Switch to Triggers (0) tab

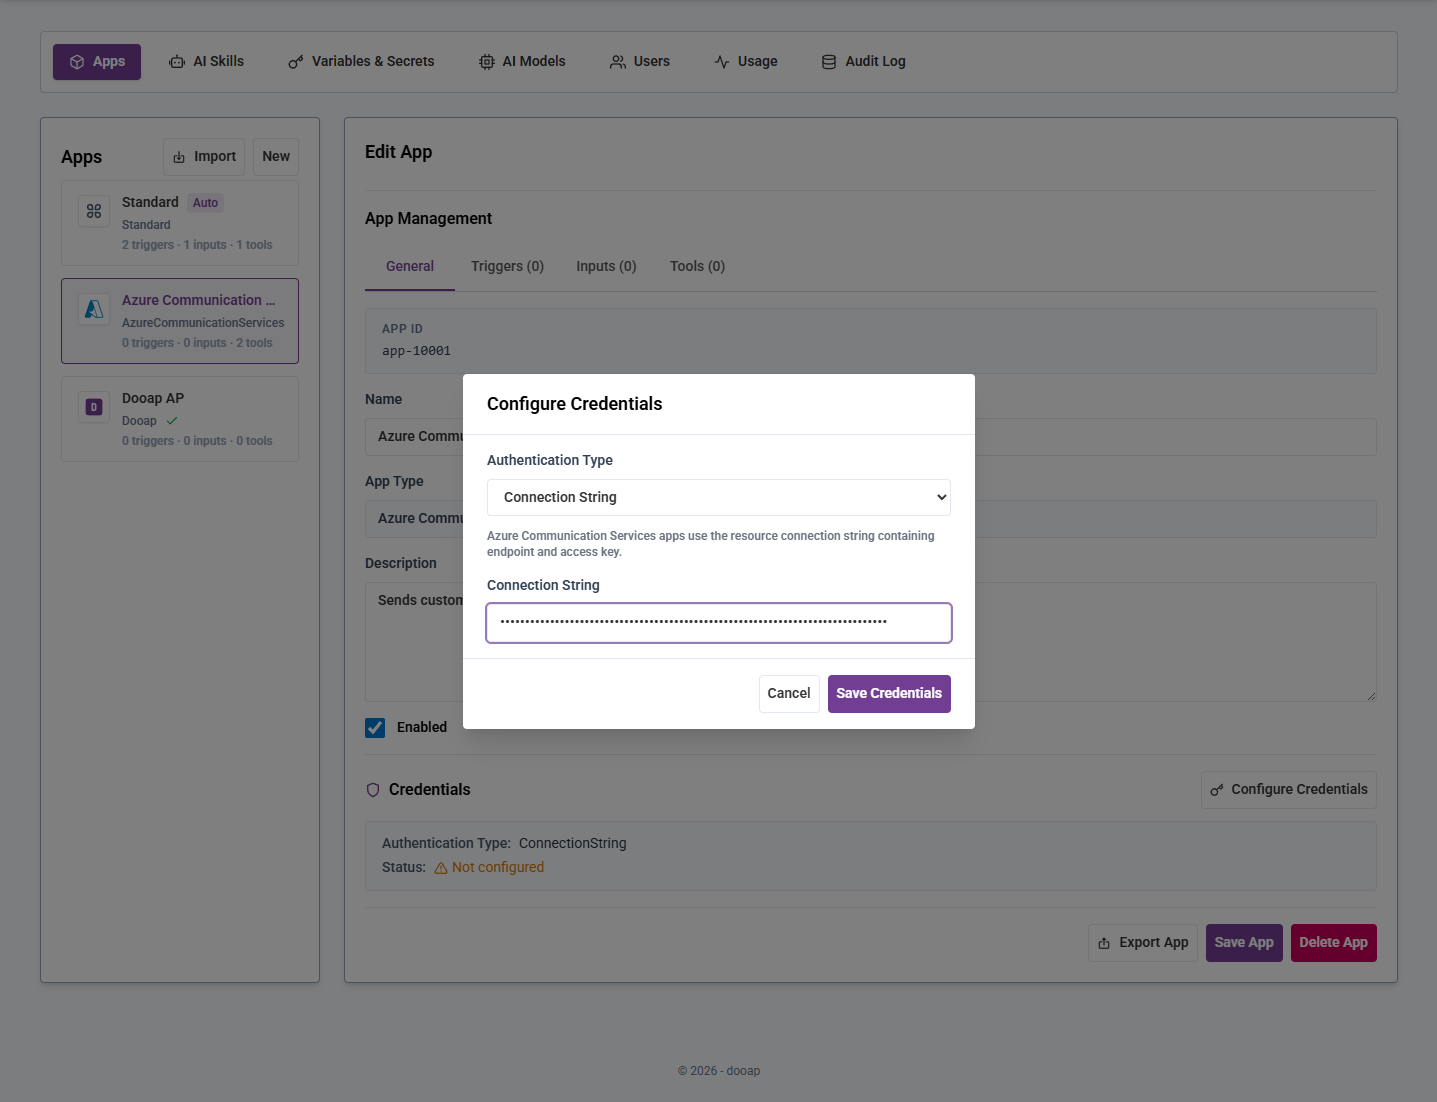tap(507, 267)
